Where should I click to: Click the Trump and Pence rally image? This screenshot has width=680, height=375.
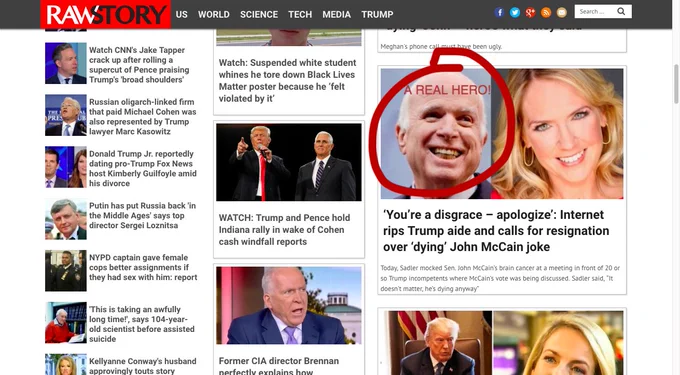289,162
